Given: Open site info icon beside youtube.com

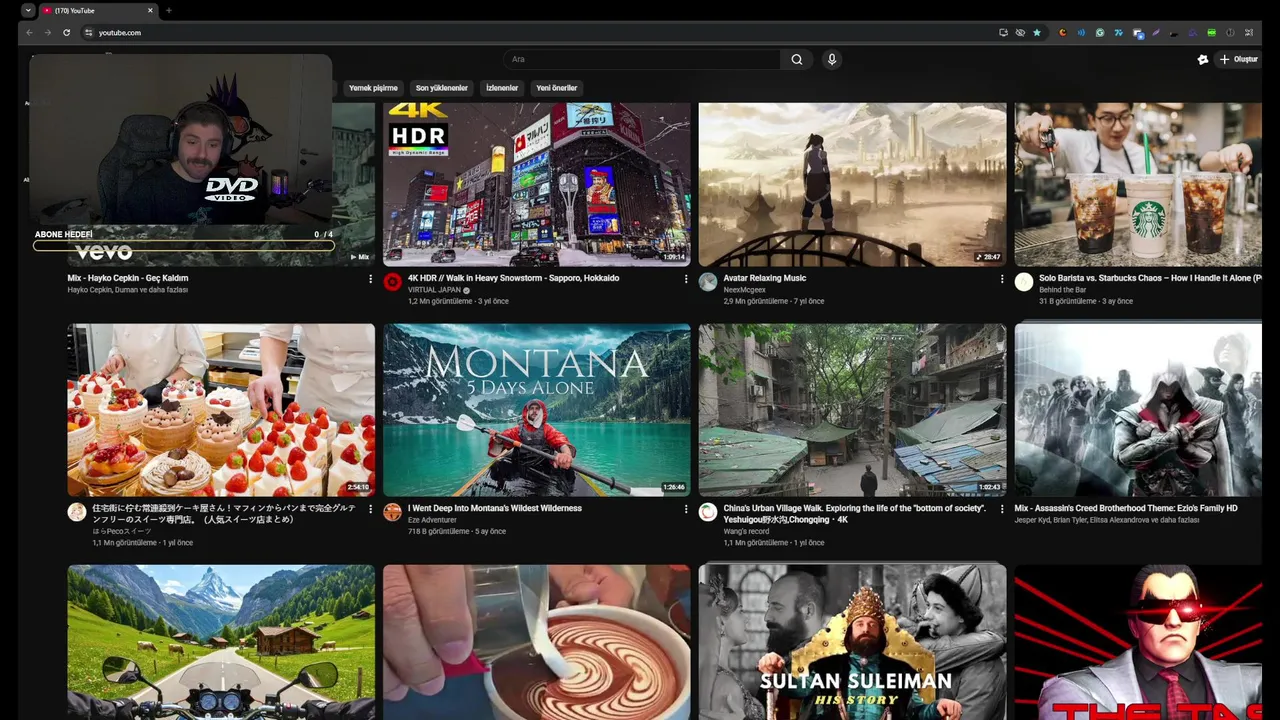Looking at the screenshot, I should pyautogui.click(x=88, y=32).
